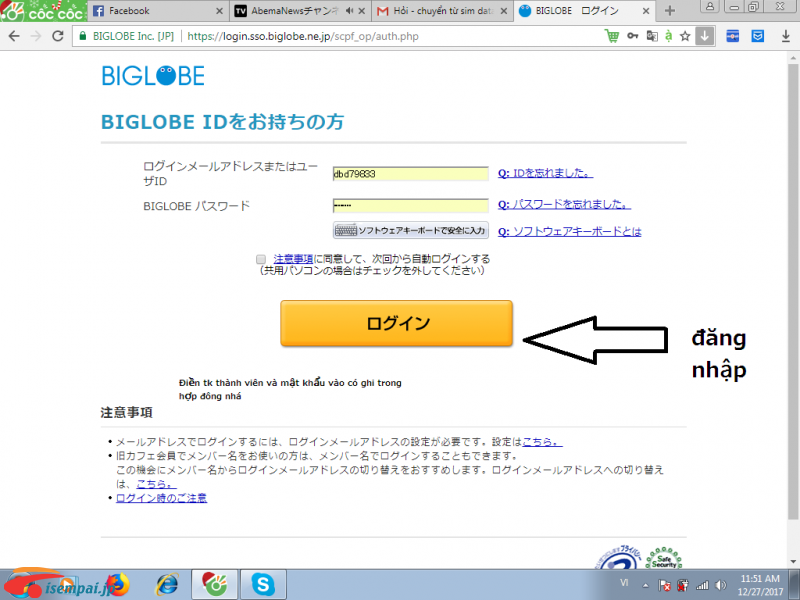Image resolution: width=800 pixels, height=600 pixels.
Task: Click the Cốc Cốc browser logo button
Action: pos(44,11)
